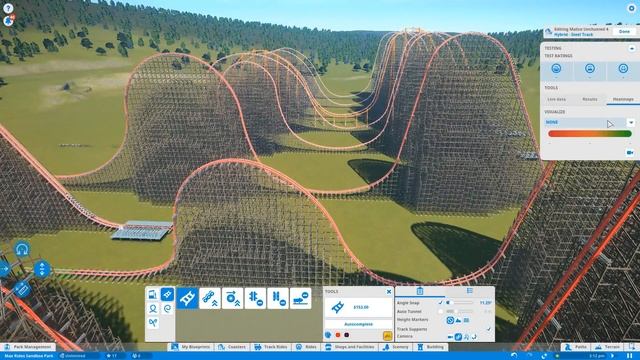This screenshot has height=360, width=640.
Task: Pick the dark purple track color swatch
Action: 347,335
